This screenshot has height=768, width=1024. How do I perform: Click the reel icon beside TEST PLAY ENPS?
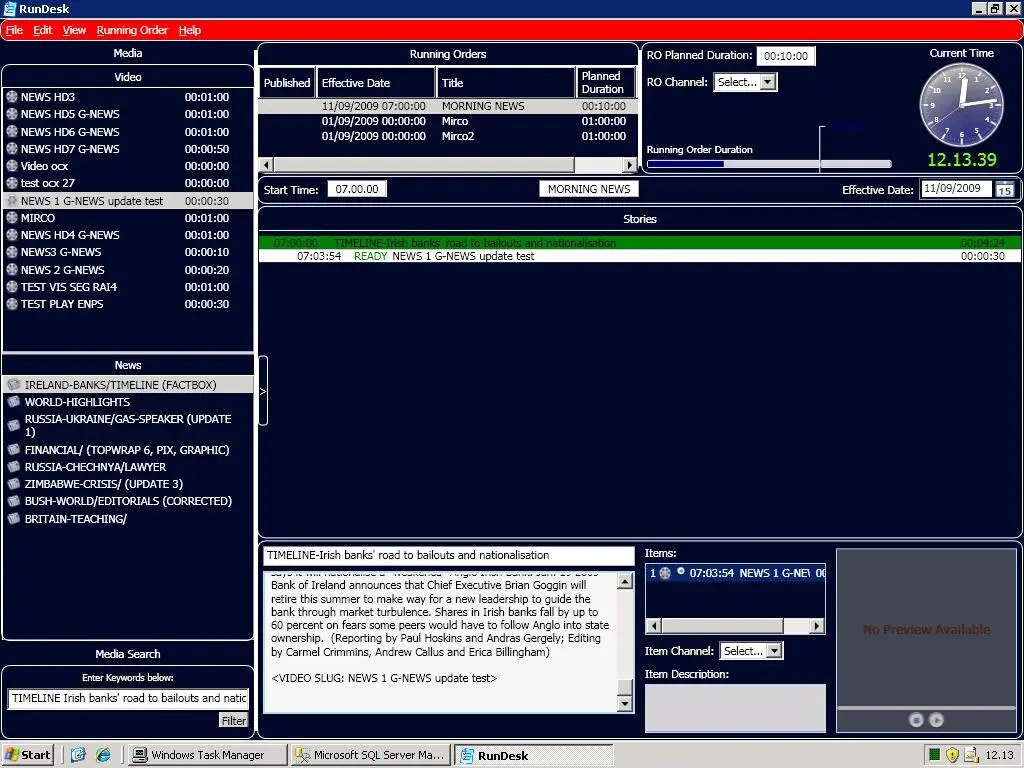(12, 304)
